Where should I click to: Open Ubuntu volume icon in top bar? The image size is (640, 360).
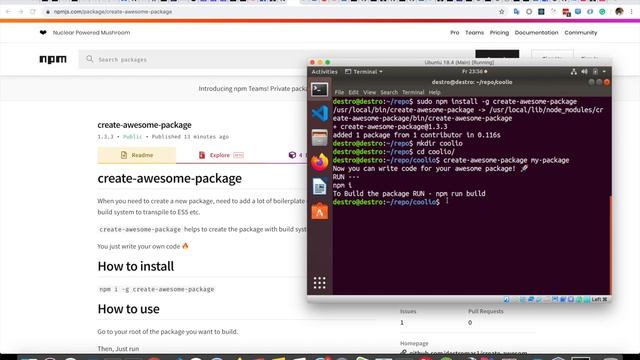(584, 72)
